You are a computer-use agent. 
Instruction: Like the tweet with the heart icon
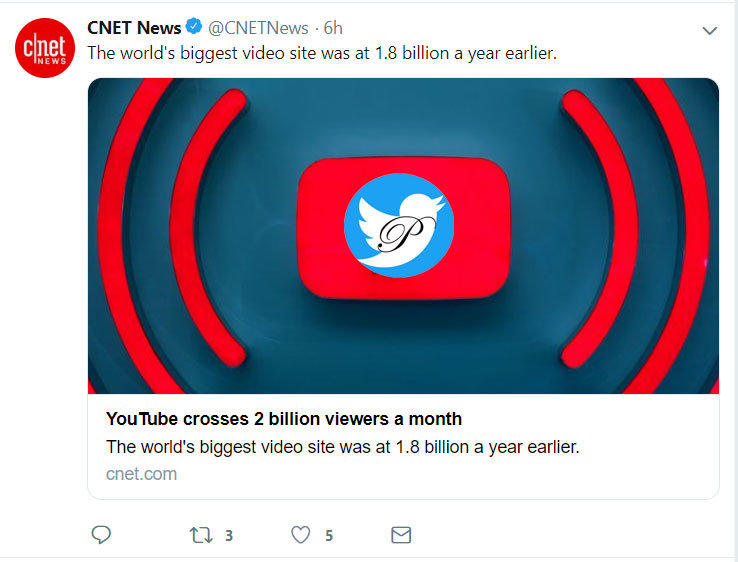[301, 535]
